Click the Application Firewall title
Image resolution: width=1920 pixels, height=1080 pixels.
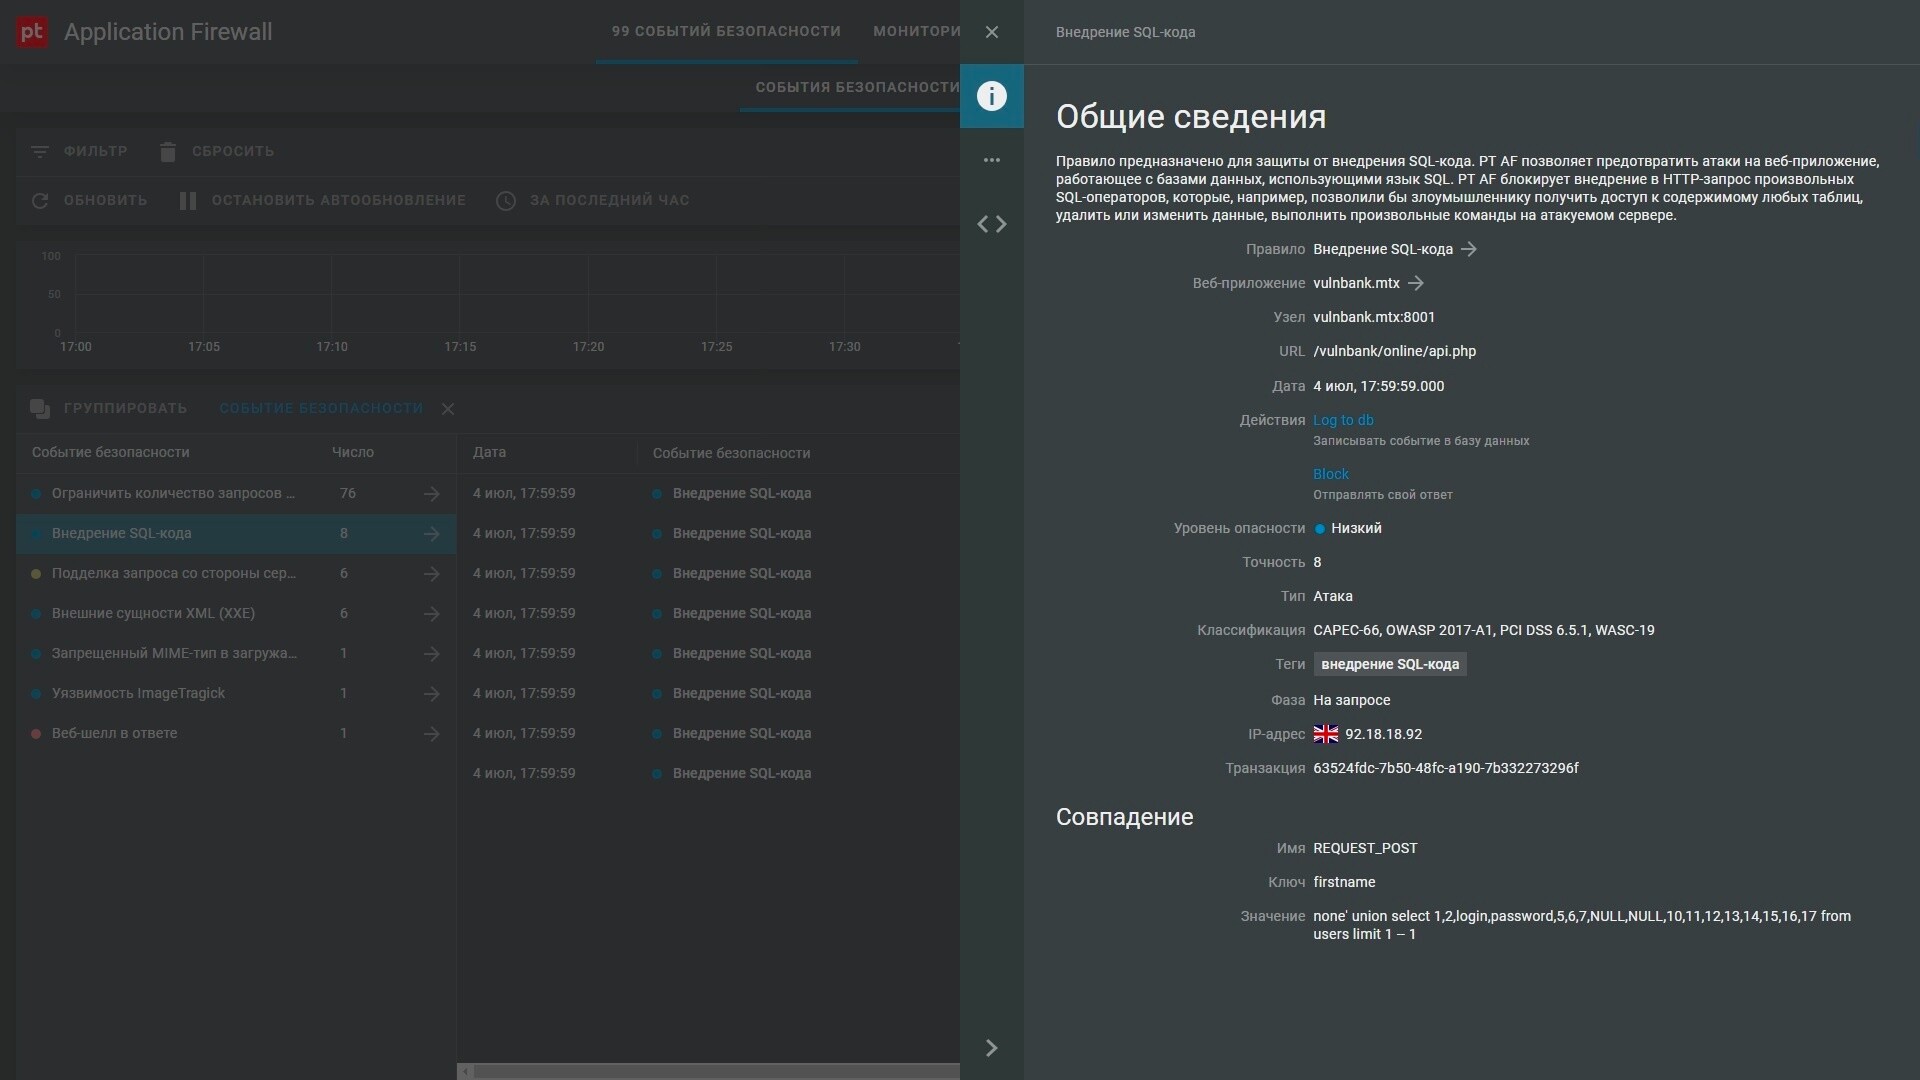168,32
